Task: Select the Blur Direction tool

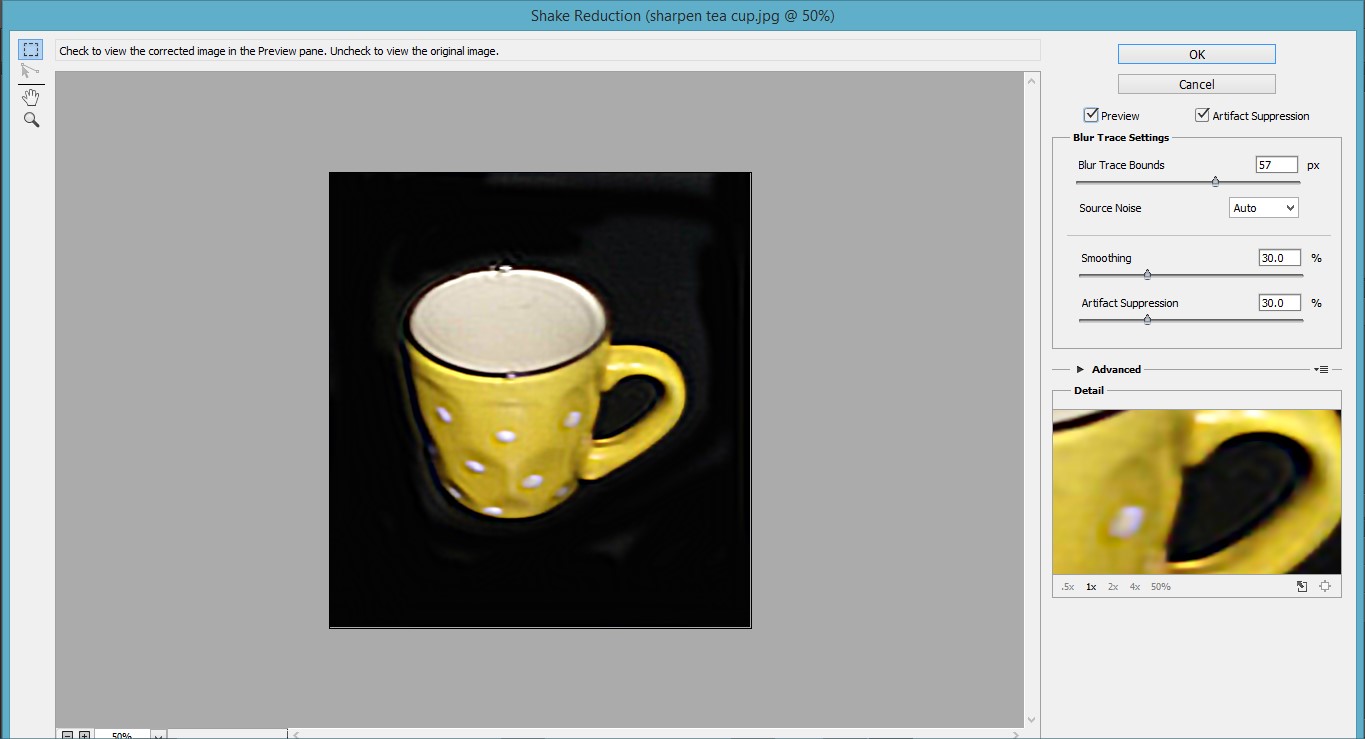Action: 31,71
